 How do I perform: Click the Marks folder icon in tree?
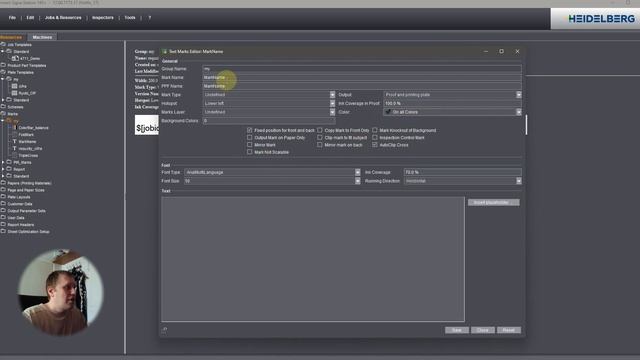click(x=3, y=114)
